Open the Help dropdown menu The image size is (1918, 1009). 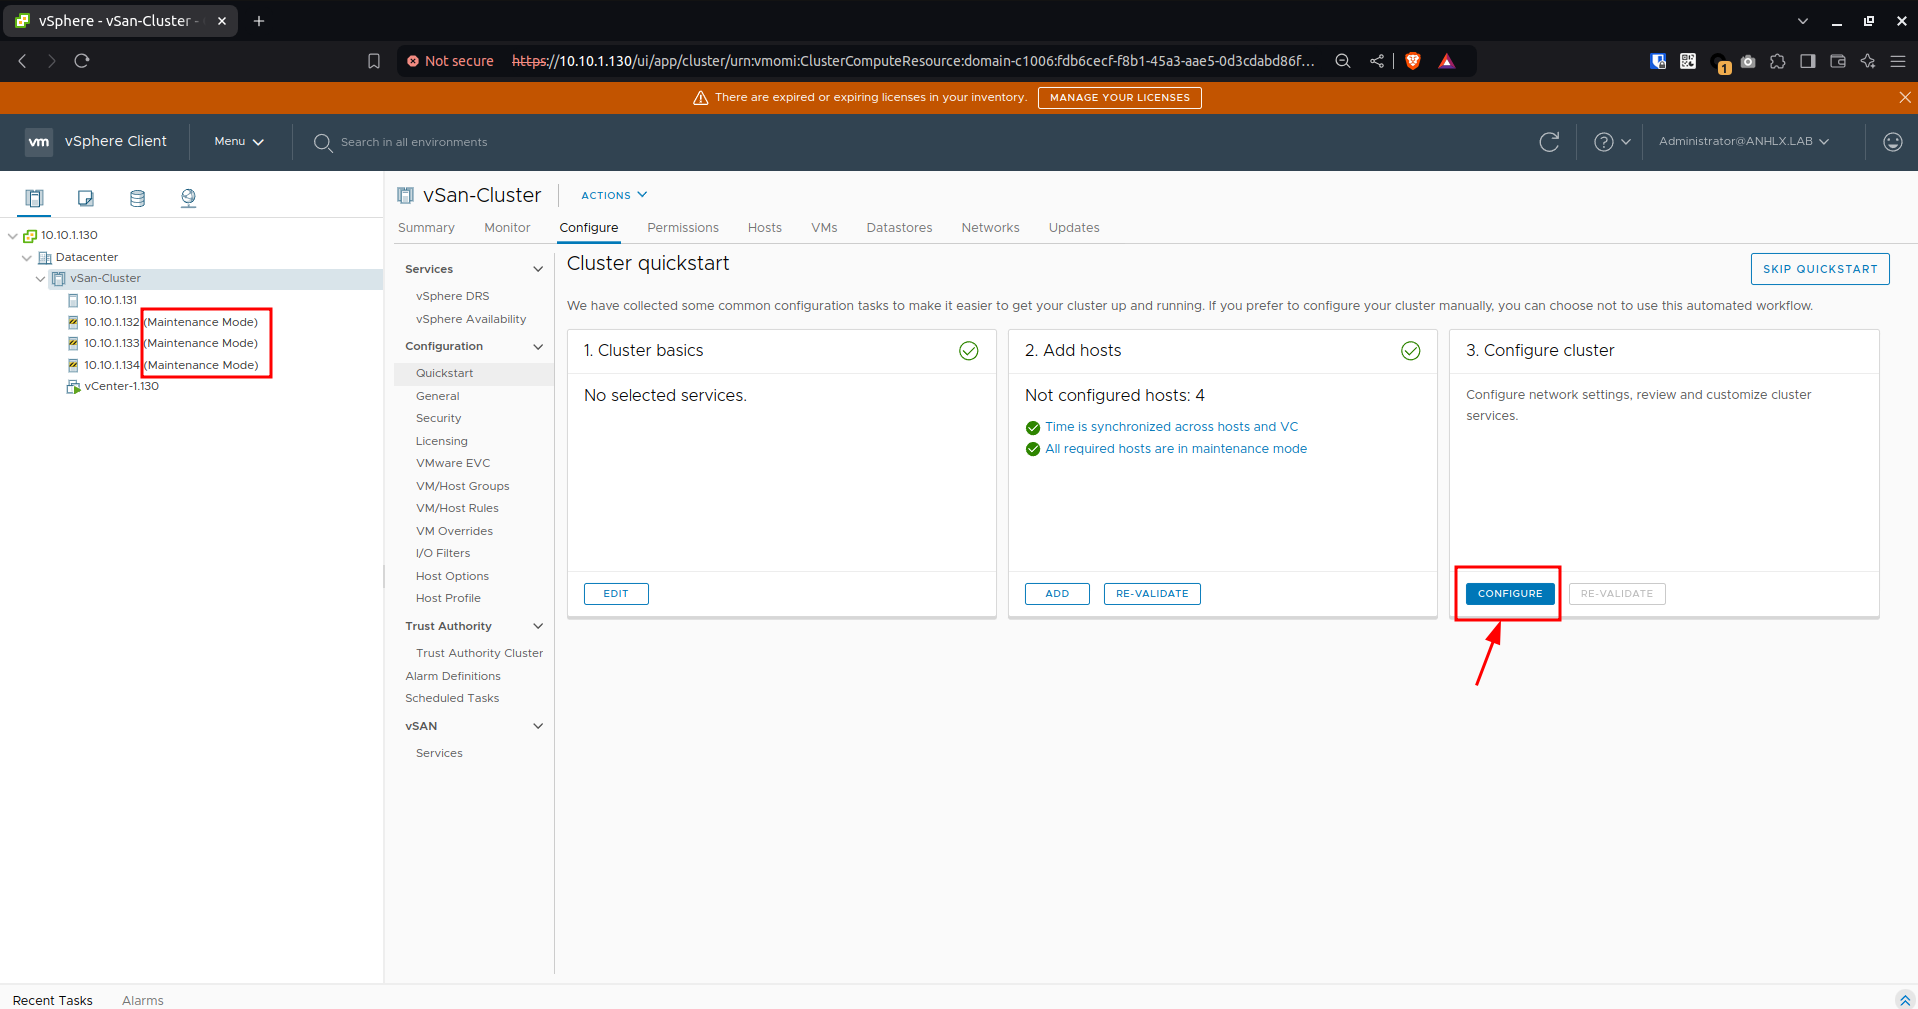click(1612, 142)
